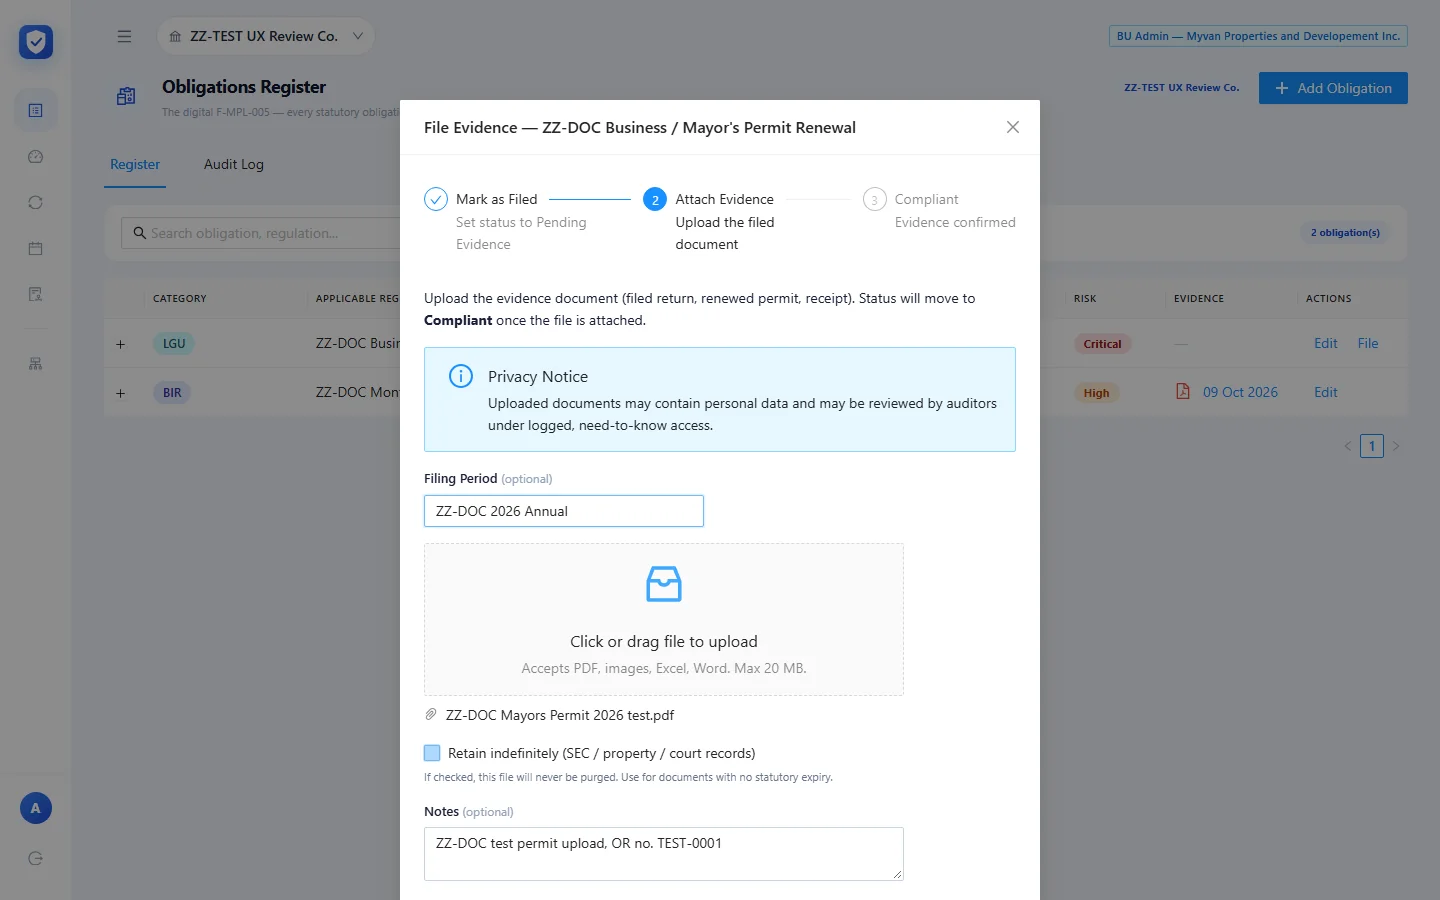Click the paperclip icon beside attached file
1440x900 pixels.
[x=431, y=715]
